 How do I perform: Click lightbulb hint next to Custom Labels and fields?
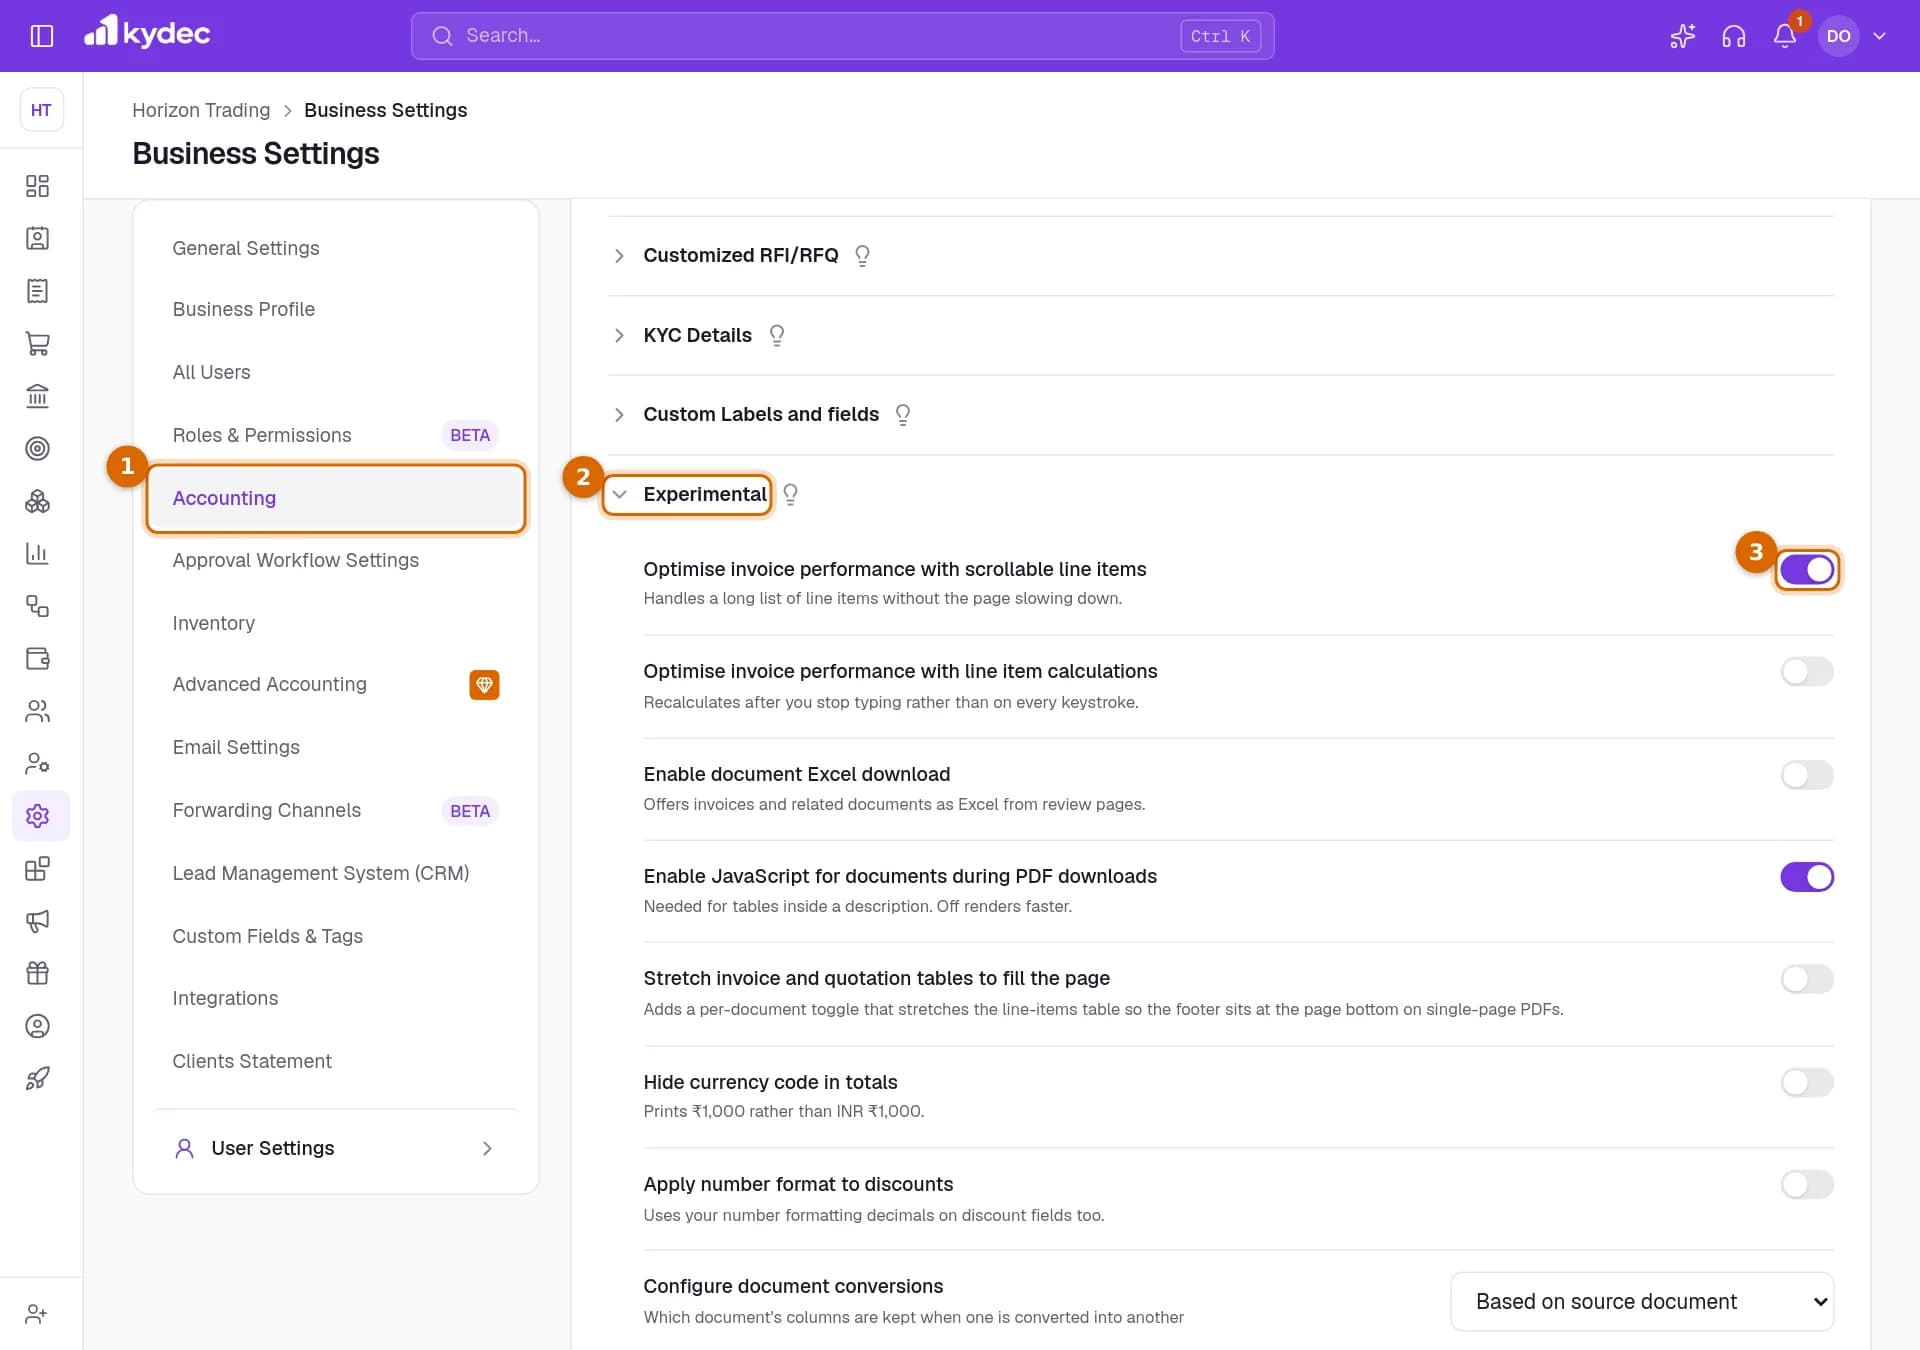point(903,415)
